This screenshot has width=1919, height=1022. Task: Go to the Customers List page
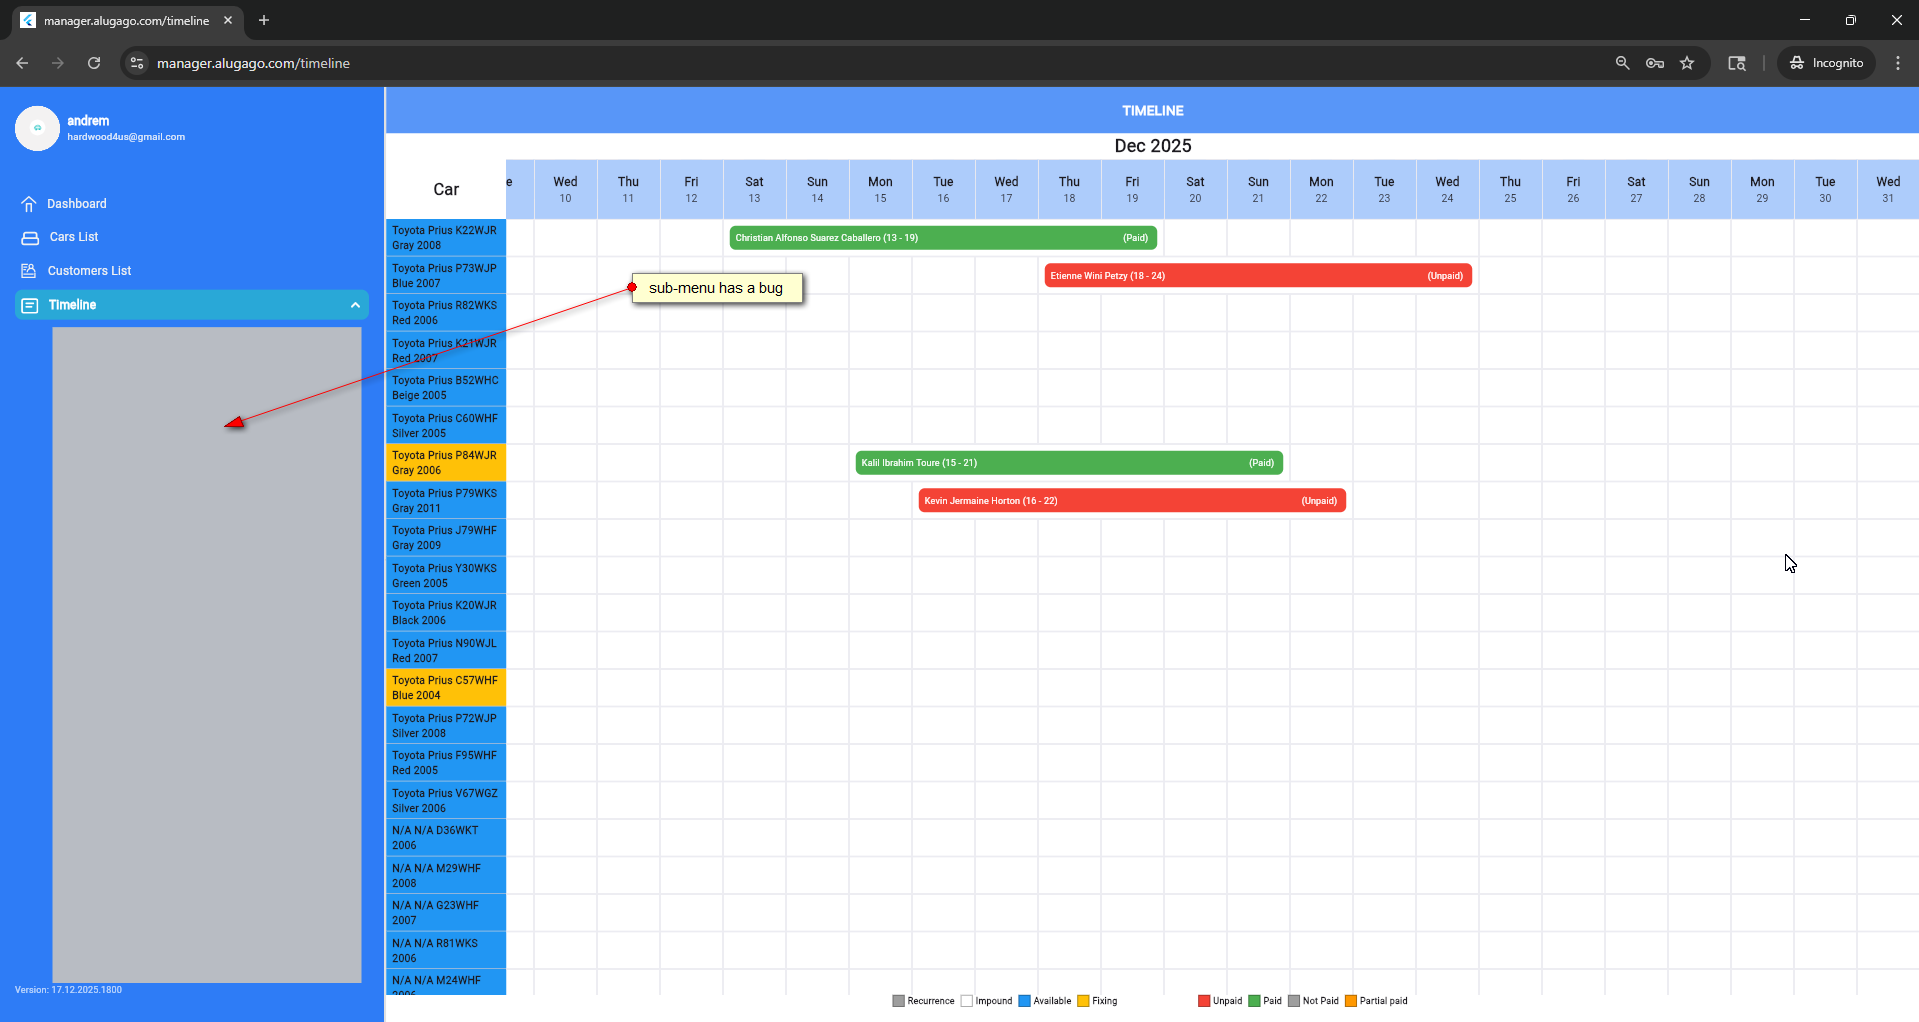89,271
